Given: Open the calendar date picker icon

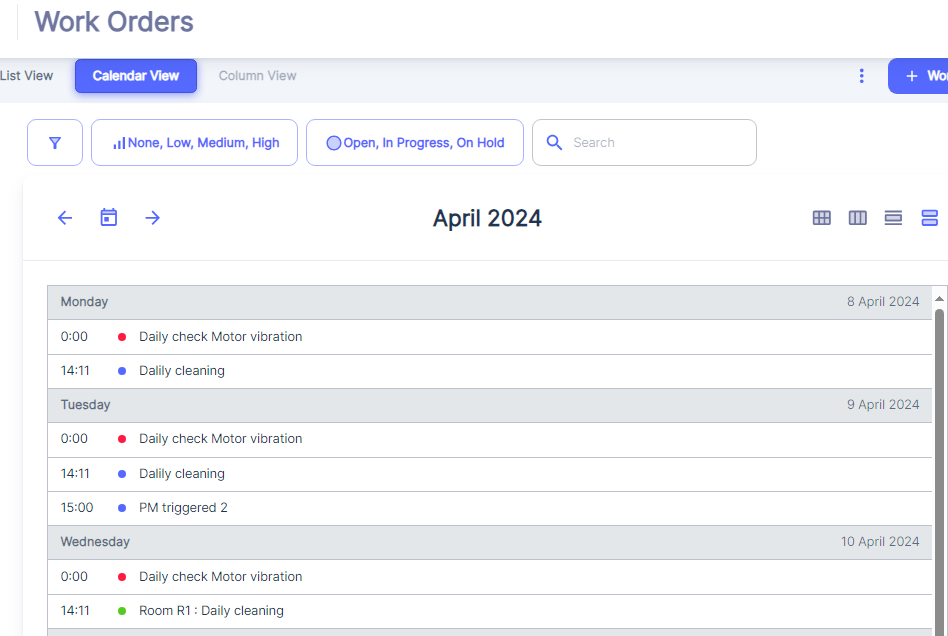Looking at the screenshot, I should [x=109, y=218].
